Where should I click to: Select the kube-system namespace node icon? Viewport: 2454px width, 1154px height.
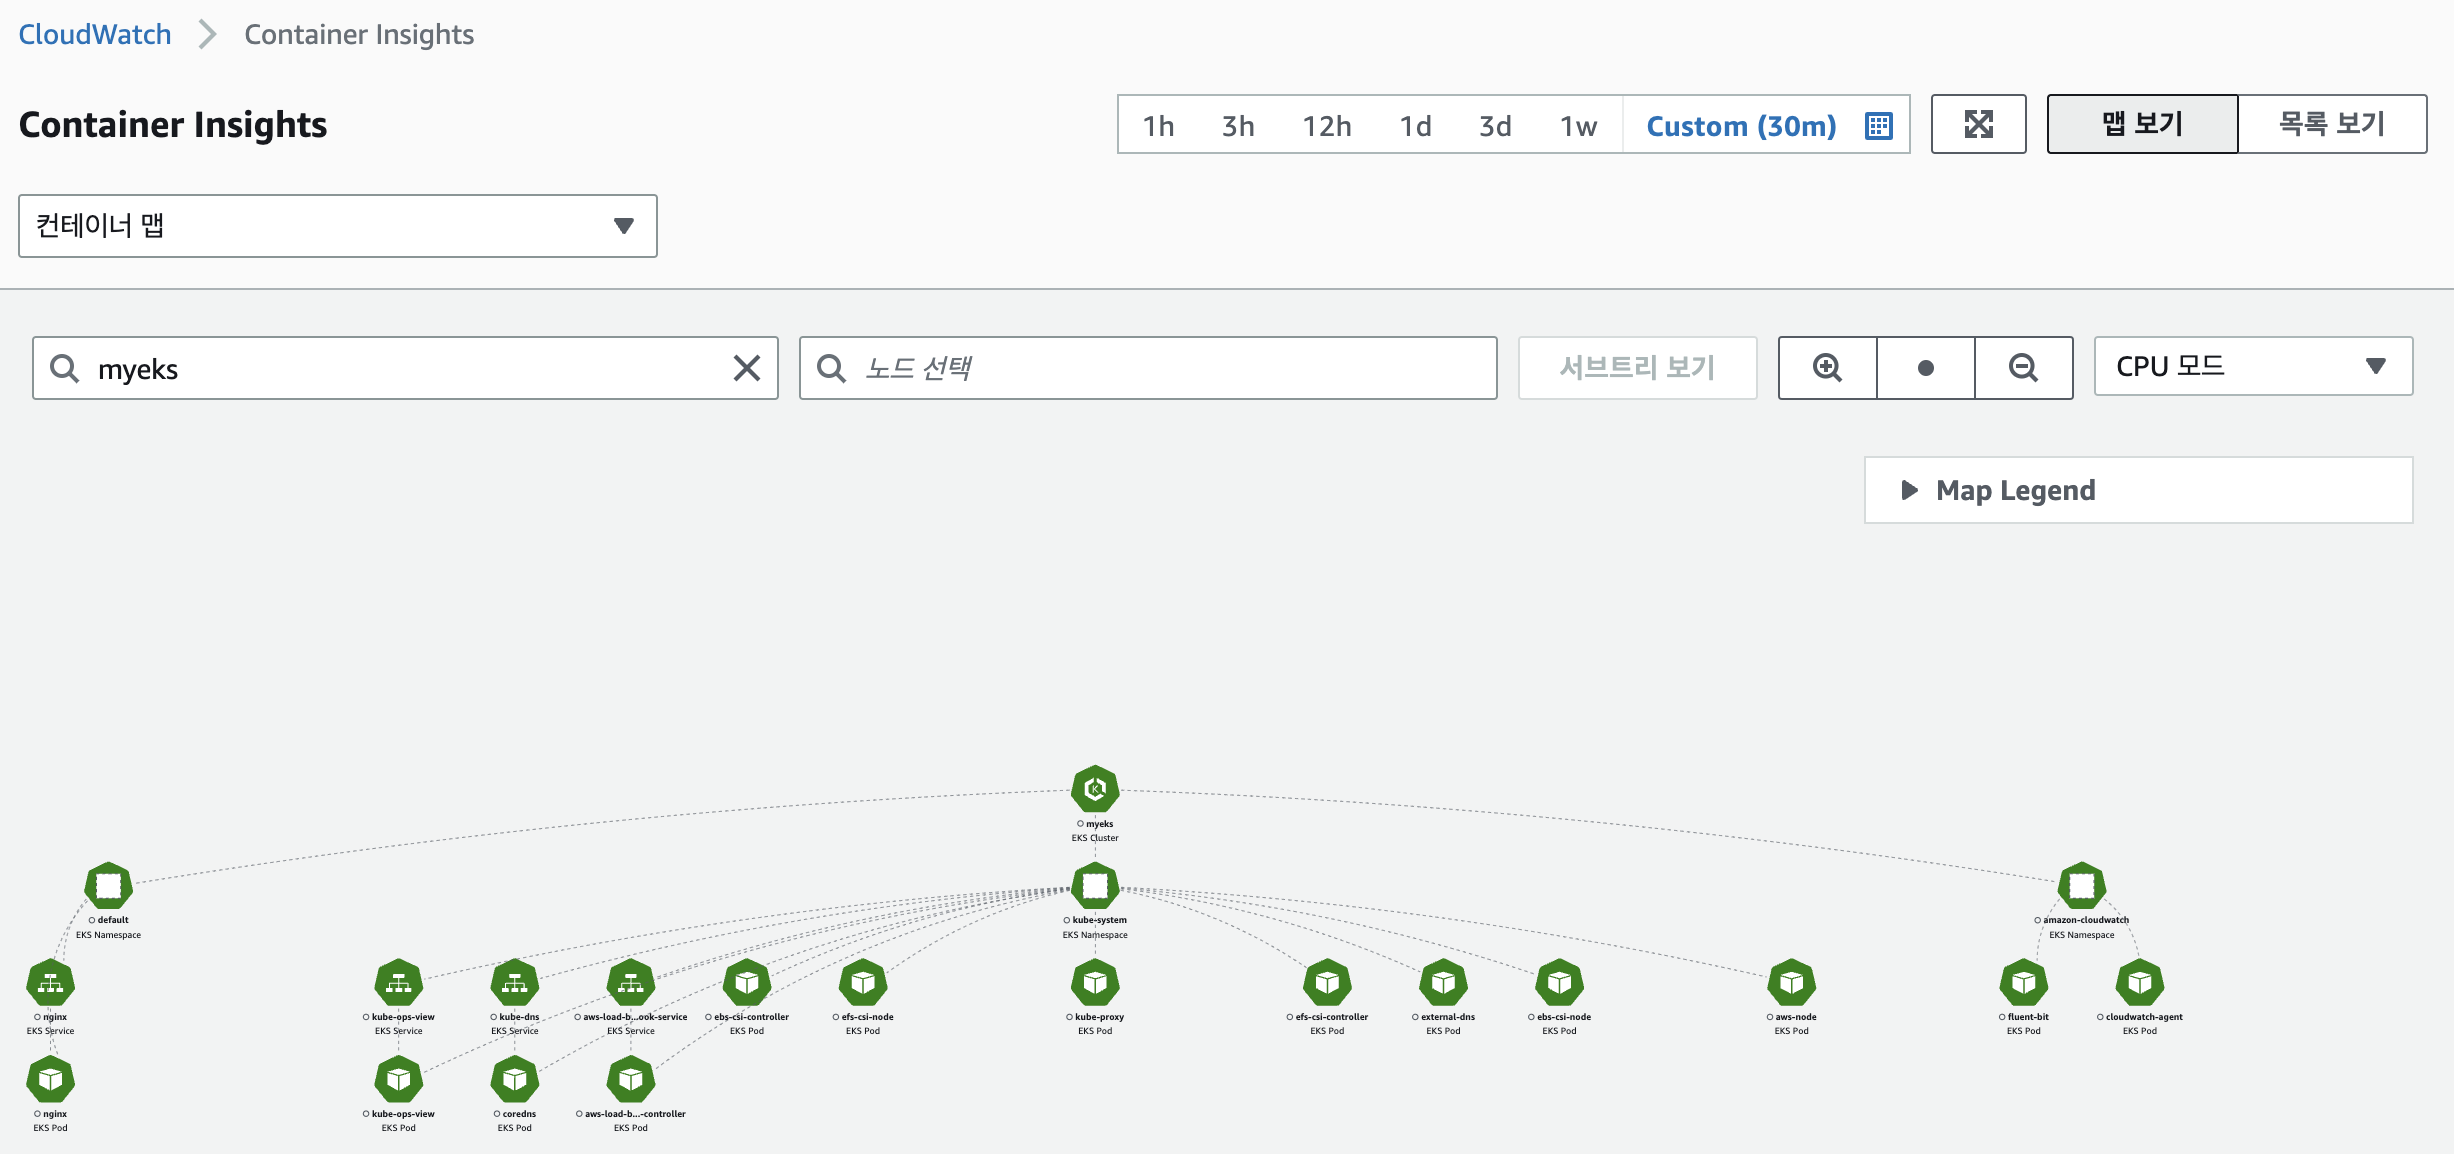point(1095,885)
